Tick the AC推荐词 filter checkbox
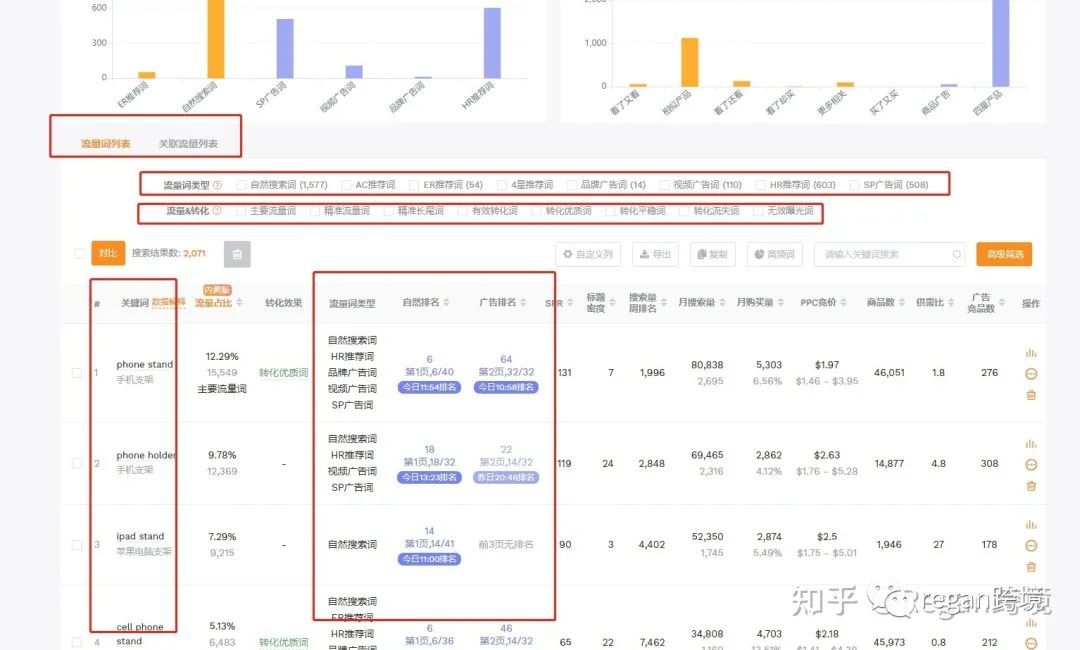 click(346, 185)
